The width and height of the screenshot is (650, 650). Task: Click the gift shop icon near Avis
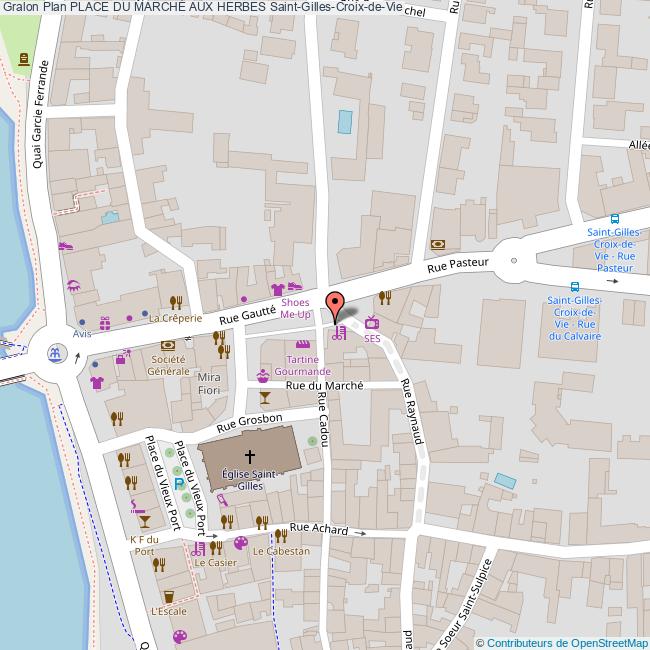coord(104,322)
